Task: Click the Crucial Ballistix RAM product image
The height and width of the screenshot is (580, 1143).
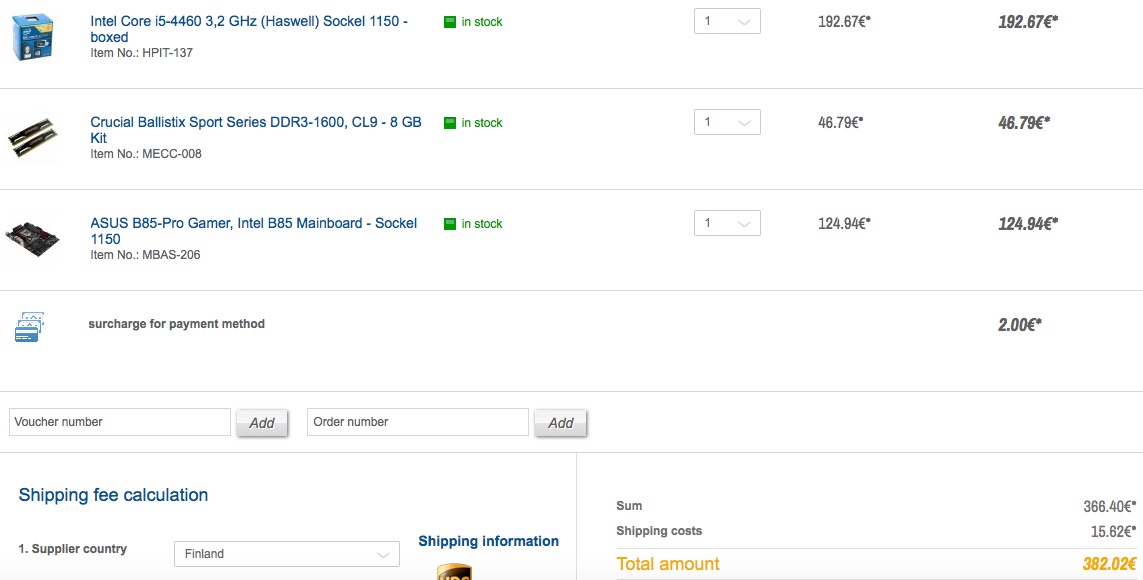Action: coord(33,137)
